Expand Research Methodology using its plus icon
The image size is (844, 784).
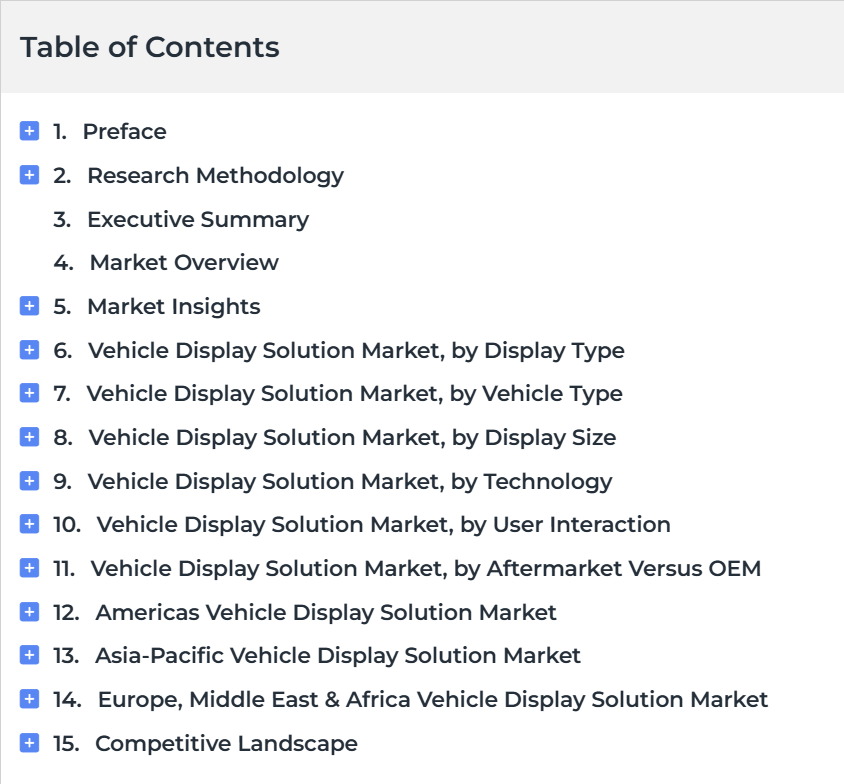pos(29,175)
